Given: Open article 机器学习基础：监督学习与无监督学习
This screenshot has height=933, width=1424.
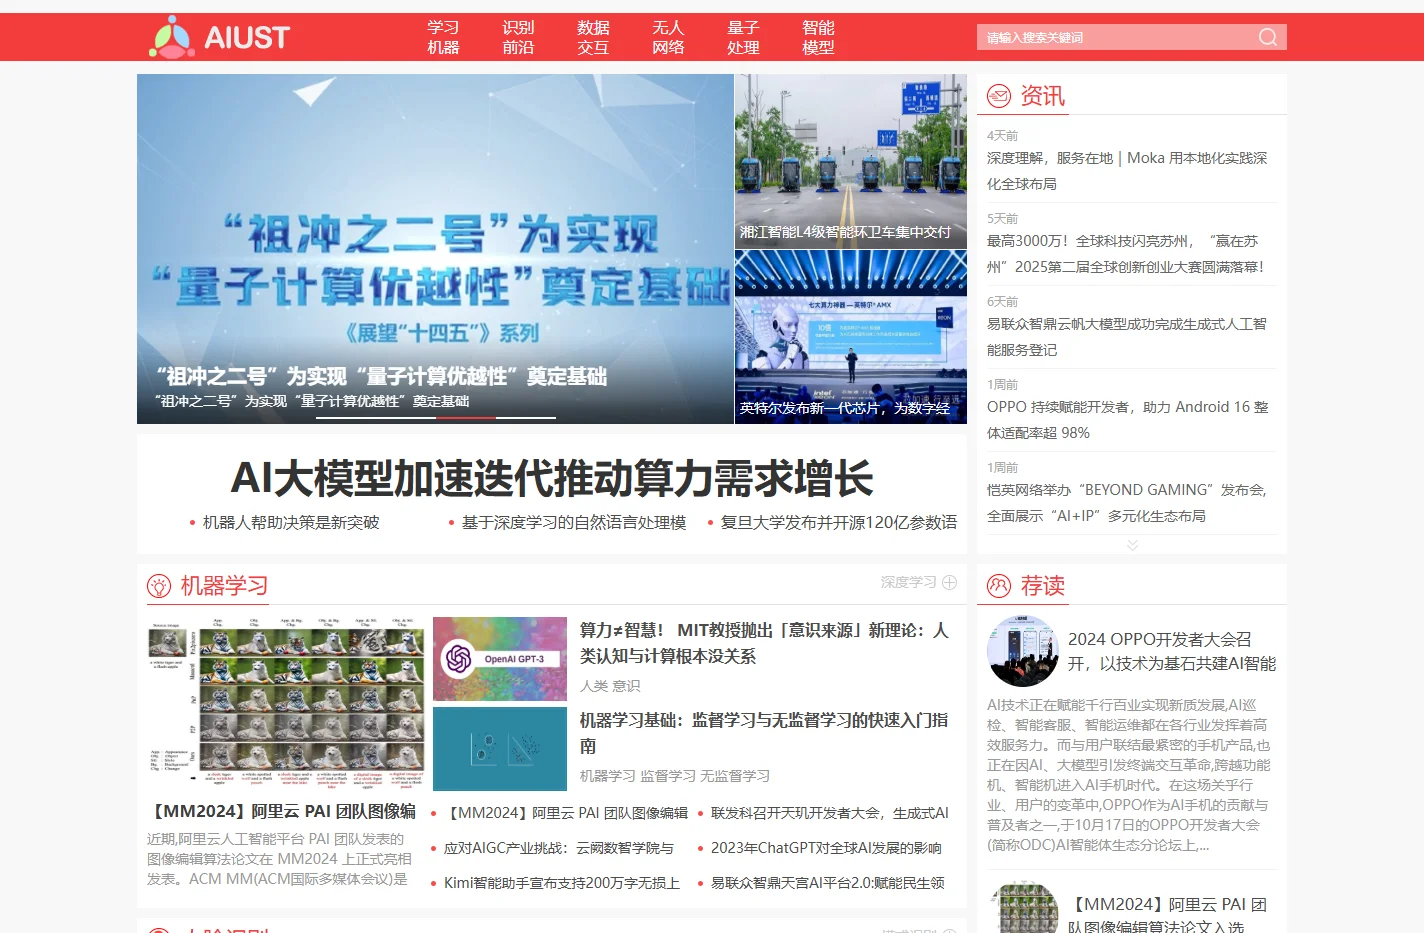Looking at the screenshot, I should 764,733.
